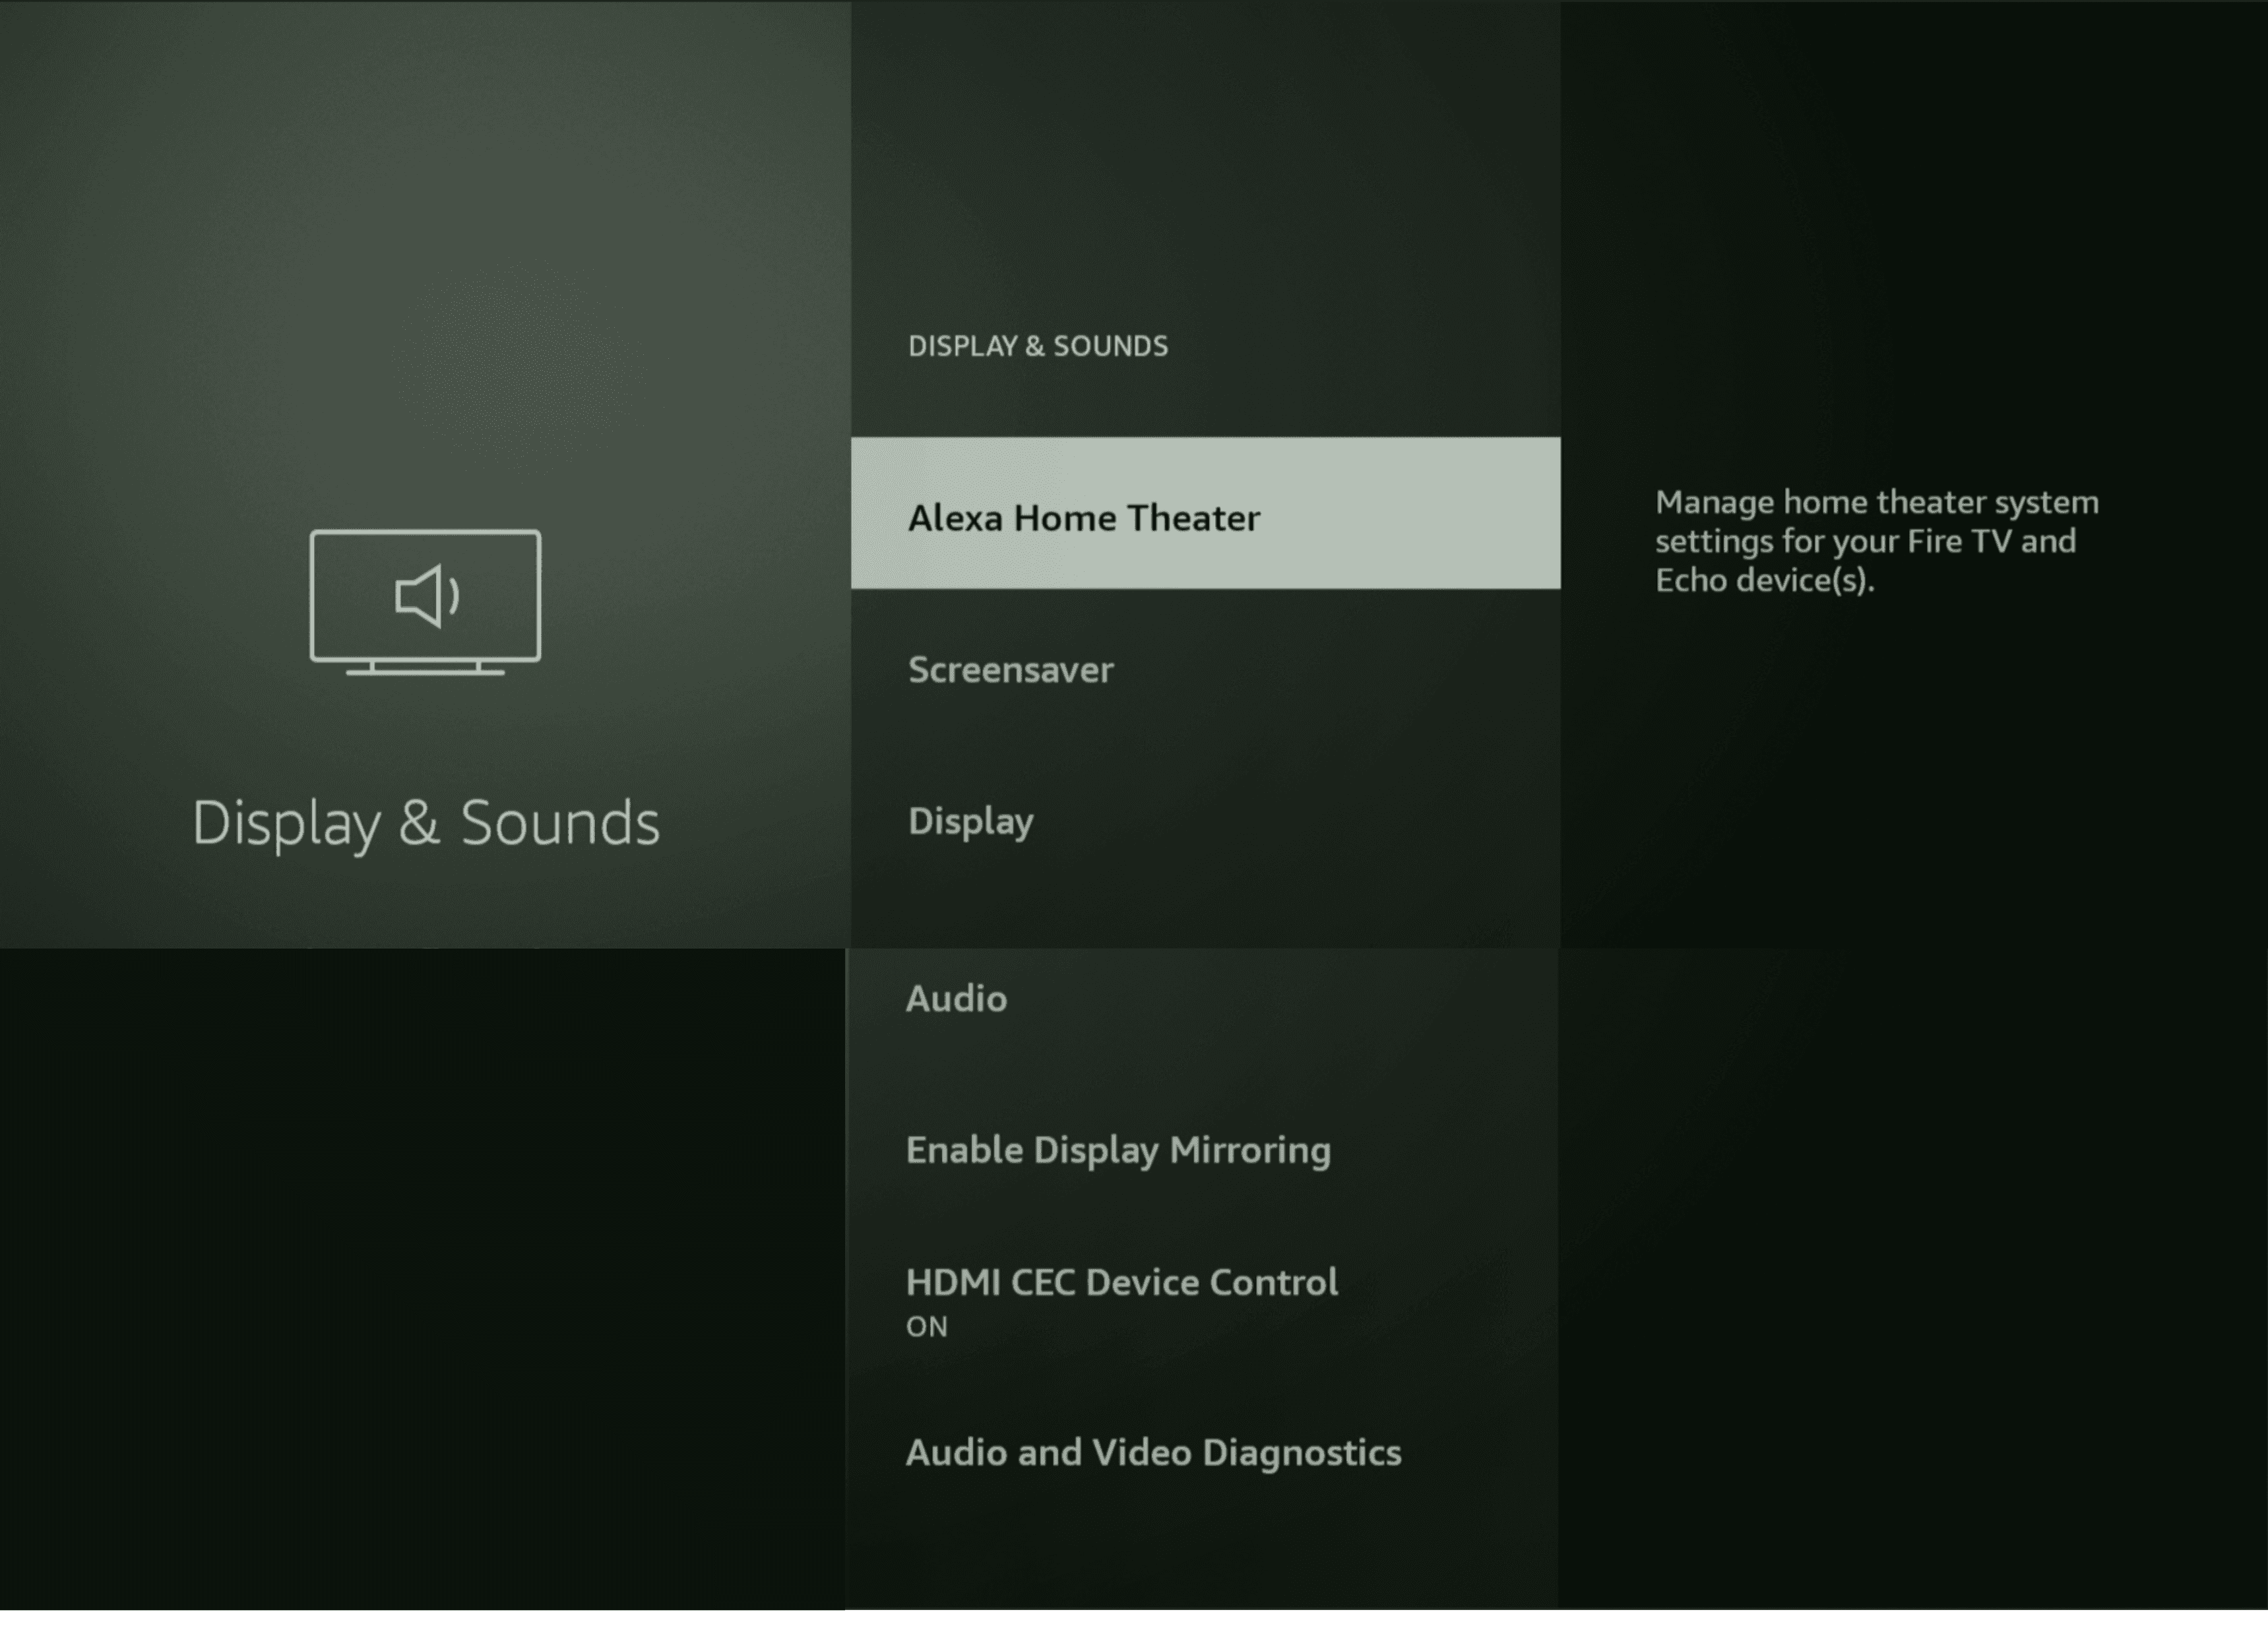Open the Screensaver settings
The width and height of the screenshot is (2268, 1649).
[x=1010, y=670]
